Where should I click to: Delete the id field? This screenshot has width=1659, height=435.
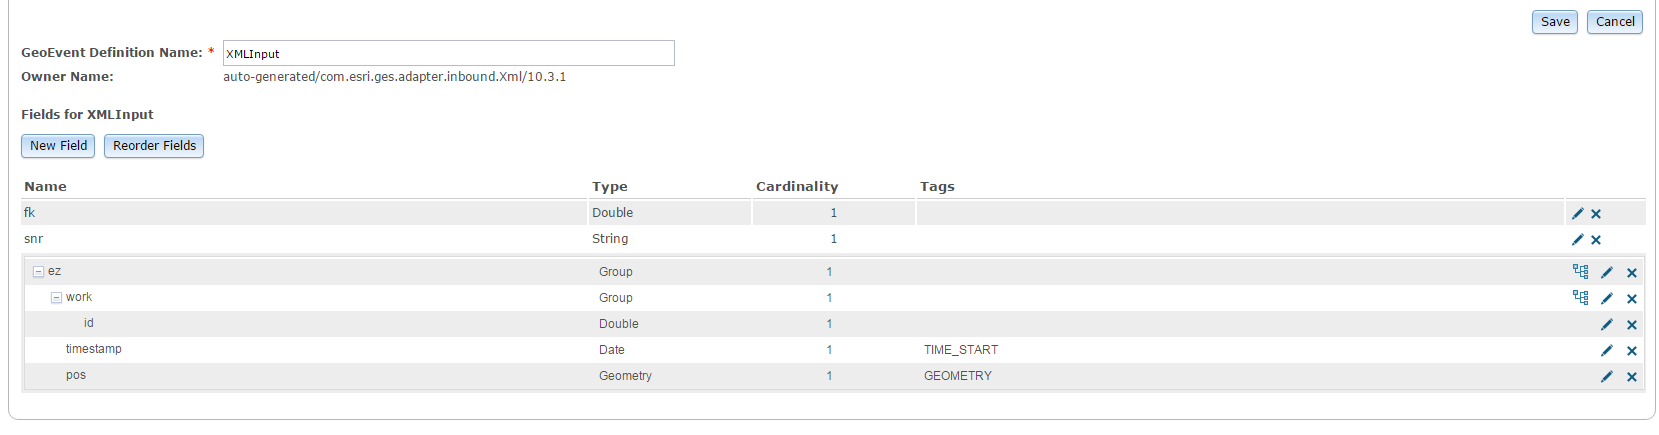coord(1632,324)
